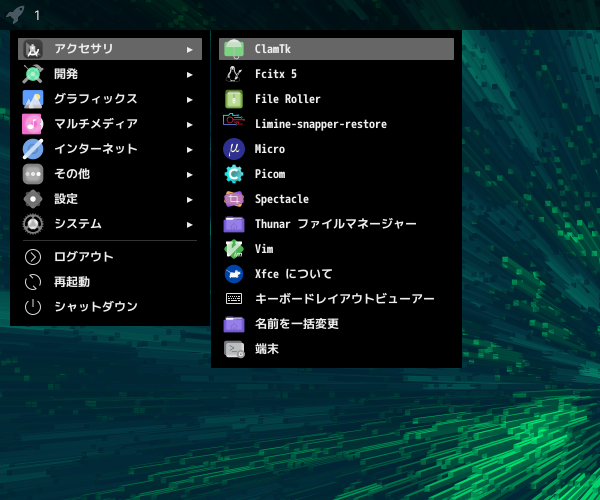
Task: Expand the 開発 submenu arrow
Action: click(x=189, y=75)
